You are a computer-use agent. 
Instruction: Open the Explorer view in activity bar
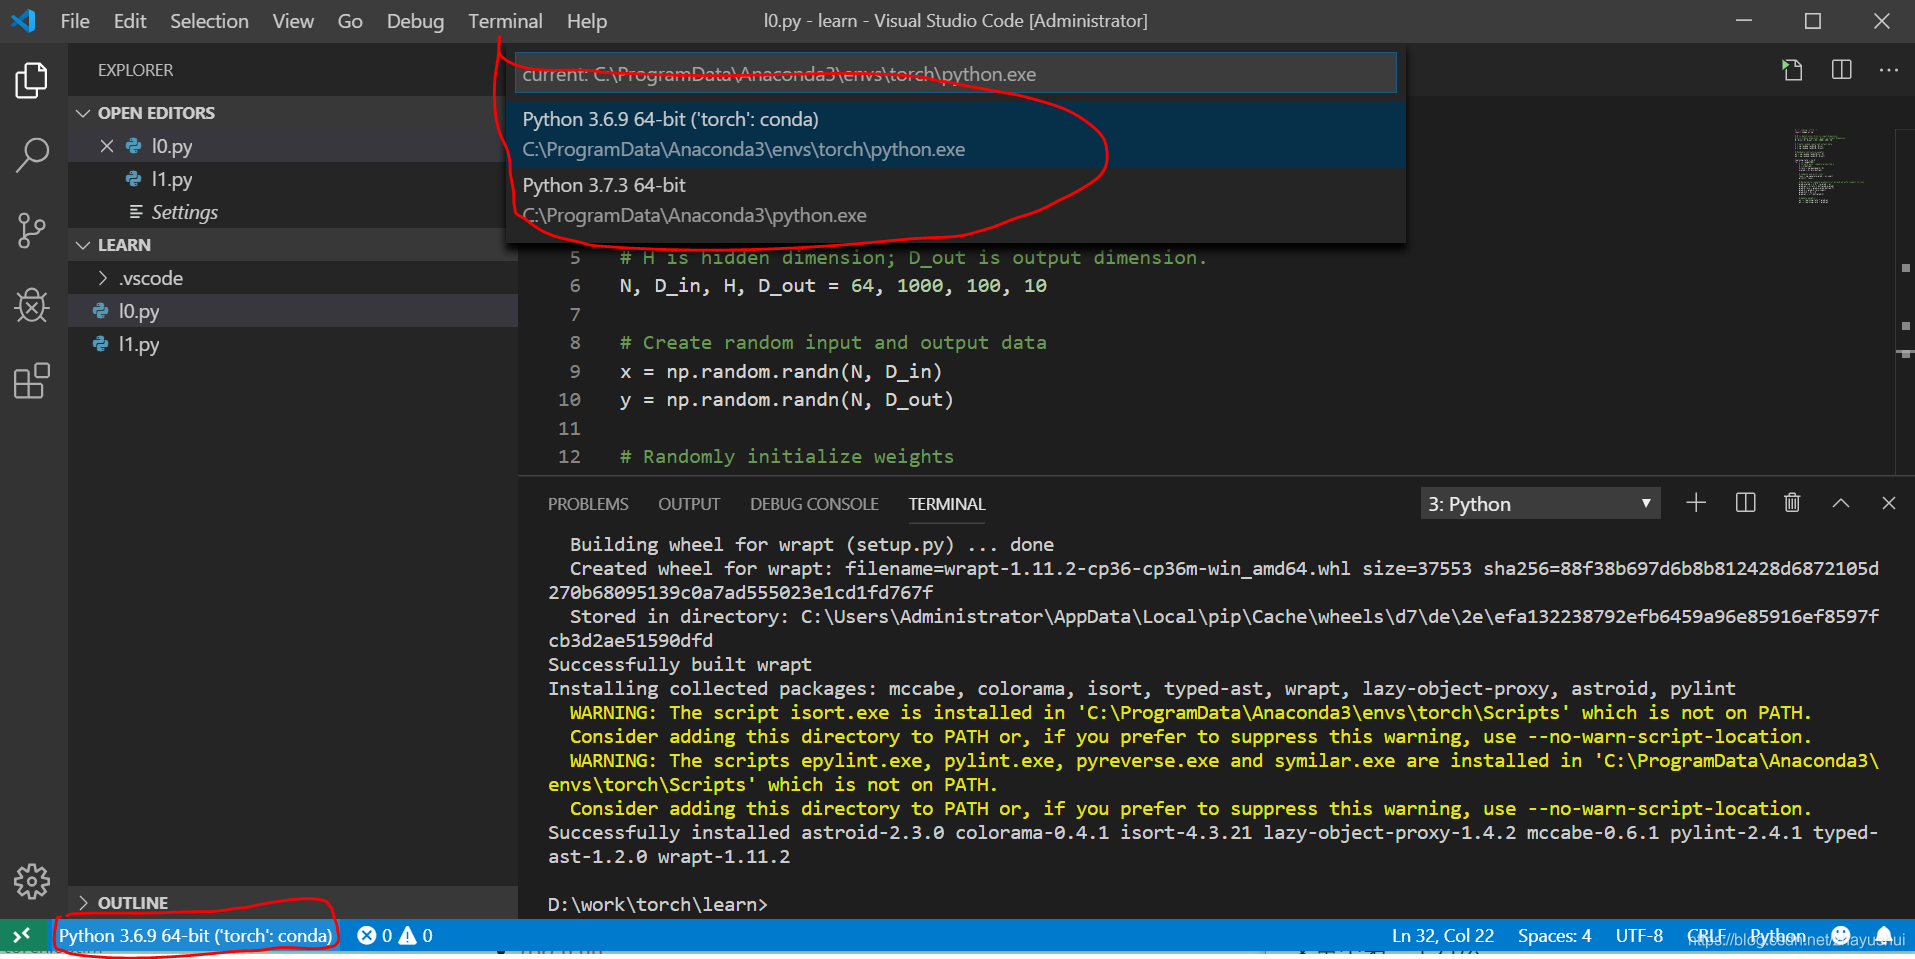(x=32, y=80)
